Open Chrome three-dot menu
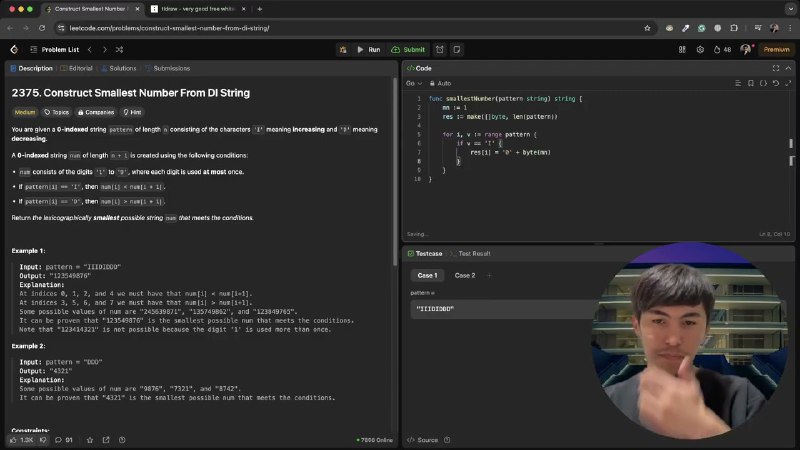Screen dimensions: 800x450 (x=790, y=28)
